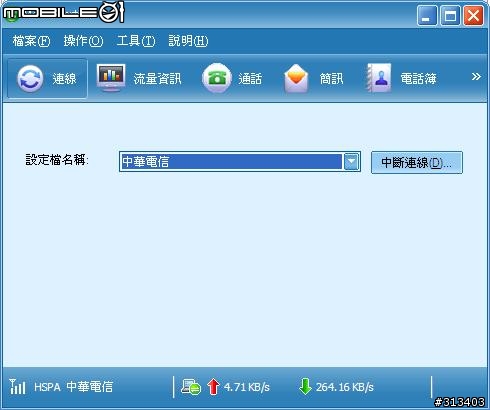Image resolution: width=490 pixels, height=410 pixels.
Task: Open the 檔案(F) menu
Action: coord(31,41)
